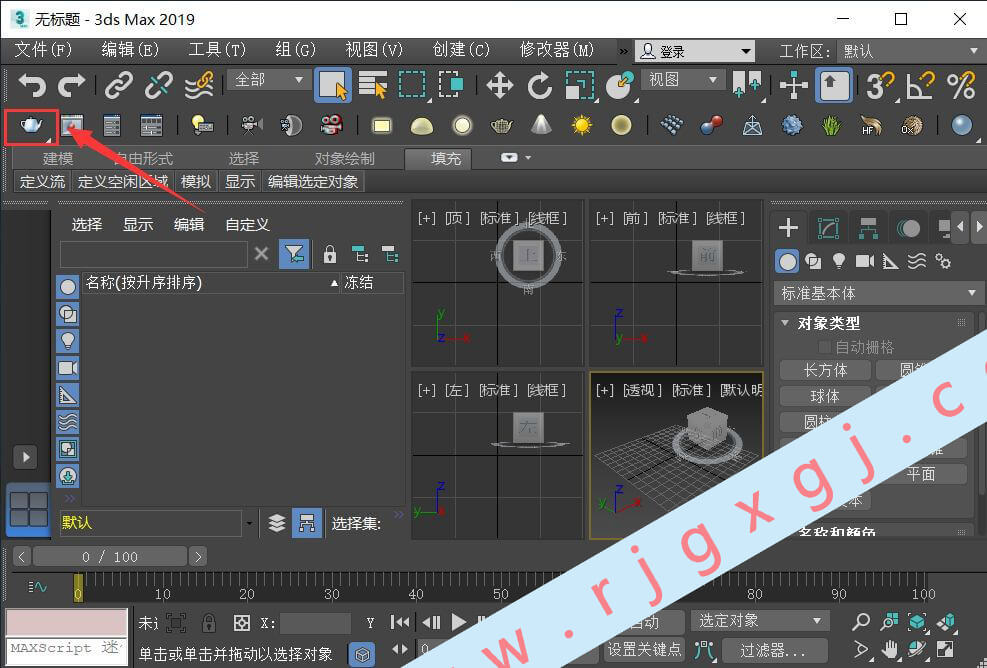Image resolution: width=987 pixels, height=668 pixels.
Task: Click the Redo arrow icon
Action: tap(71, 85)
